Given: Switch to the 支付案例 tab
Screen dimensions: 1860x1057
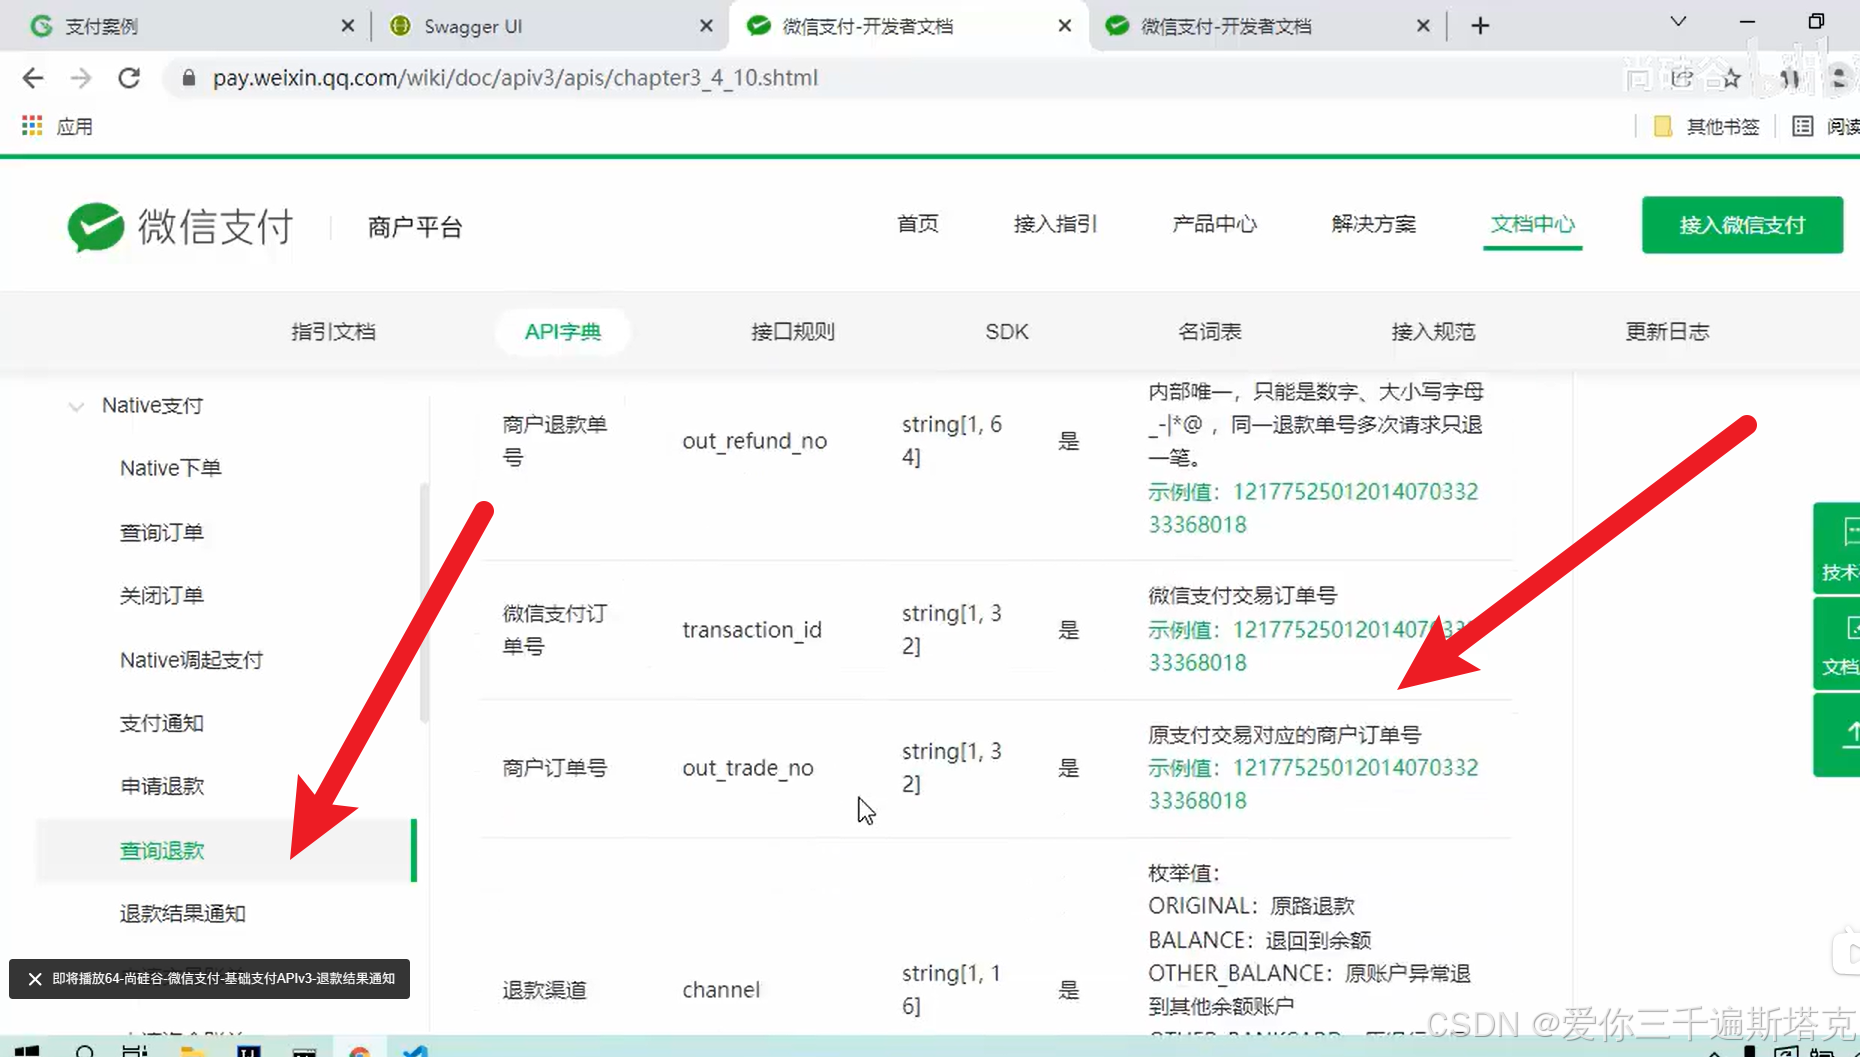Looking at the screenshot, I should click(190, 26).
